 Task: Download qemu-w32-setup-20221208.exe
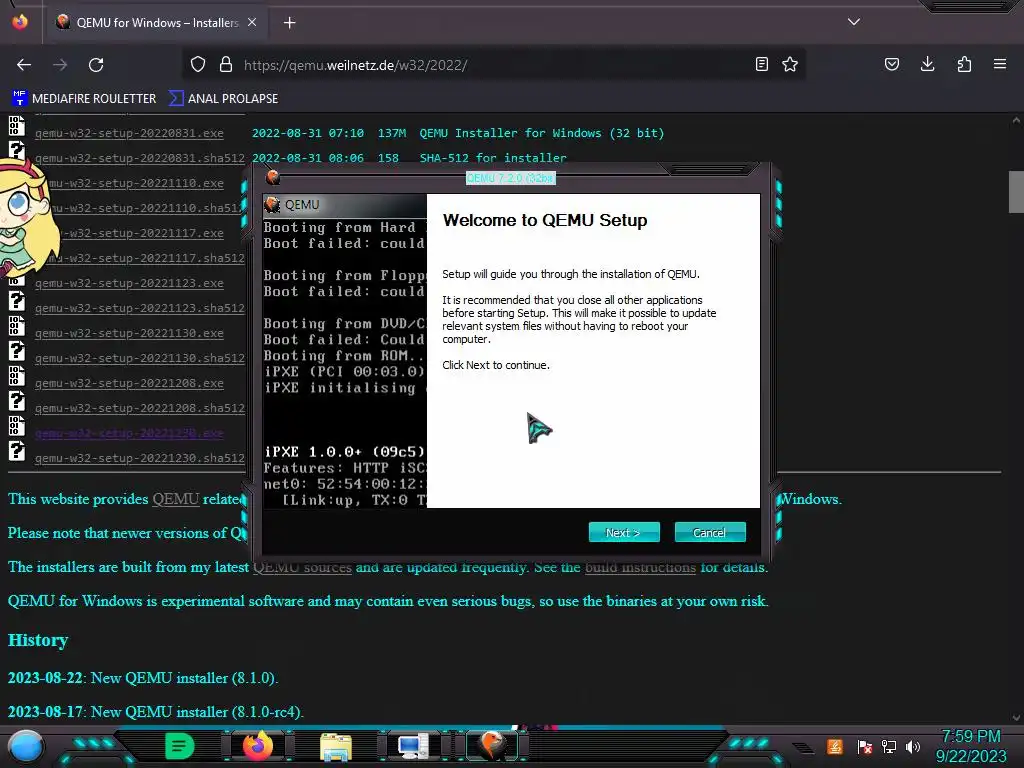129,383
